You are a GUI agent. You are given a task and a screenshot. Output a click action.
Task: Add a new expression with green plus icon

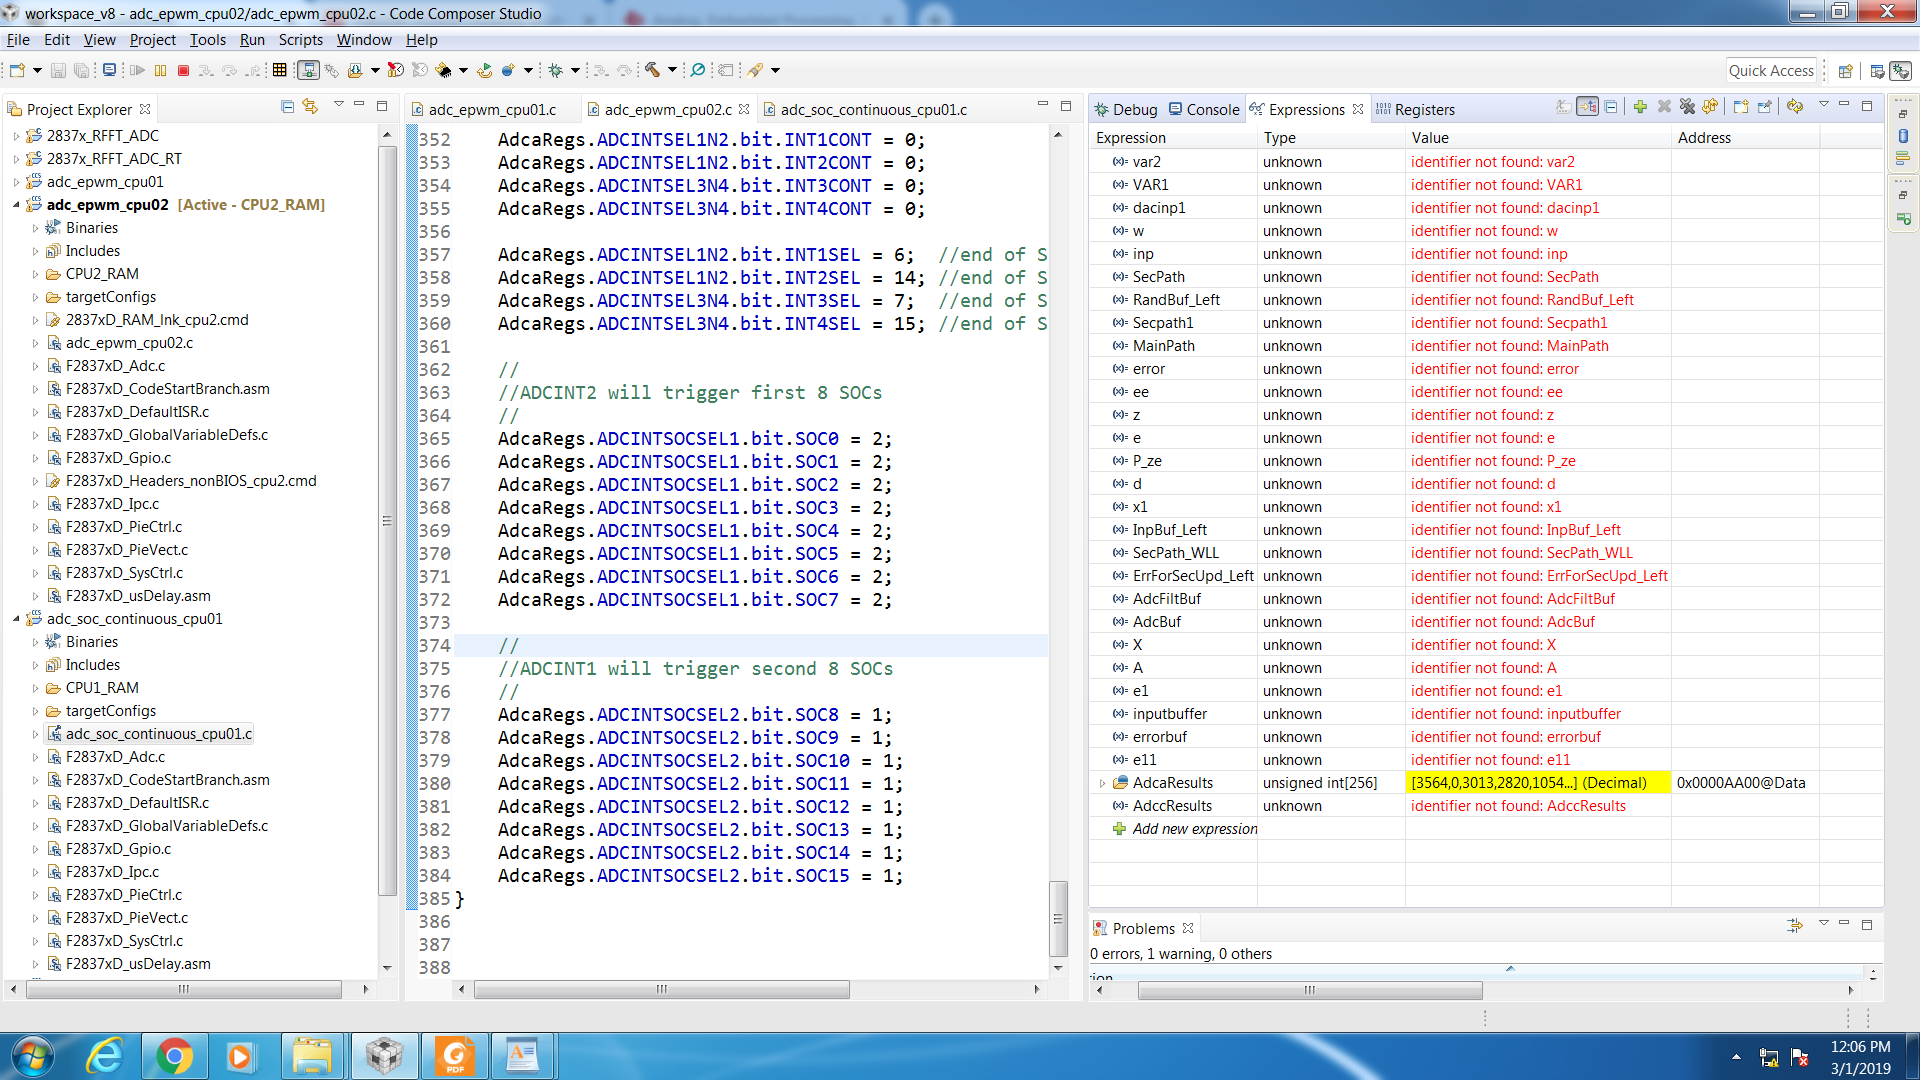tap(1640, 107)
